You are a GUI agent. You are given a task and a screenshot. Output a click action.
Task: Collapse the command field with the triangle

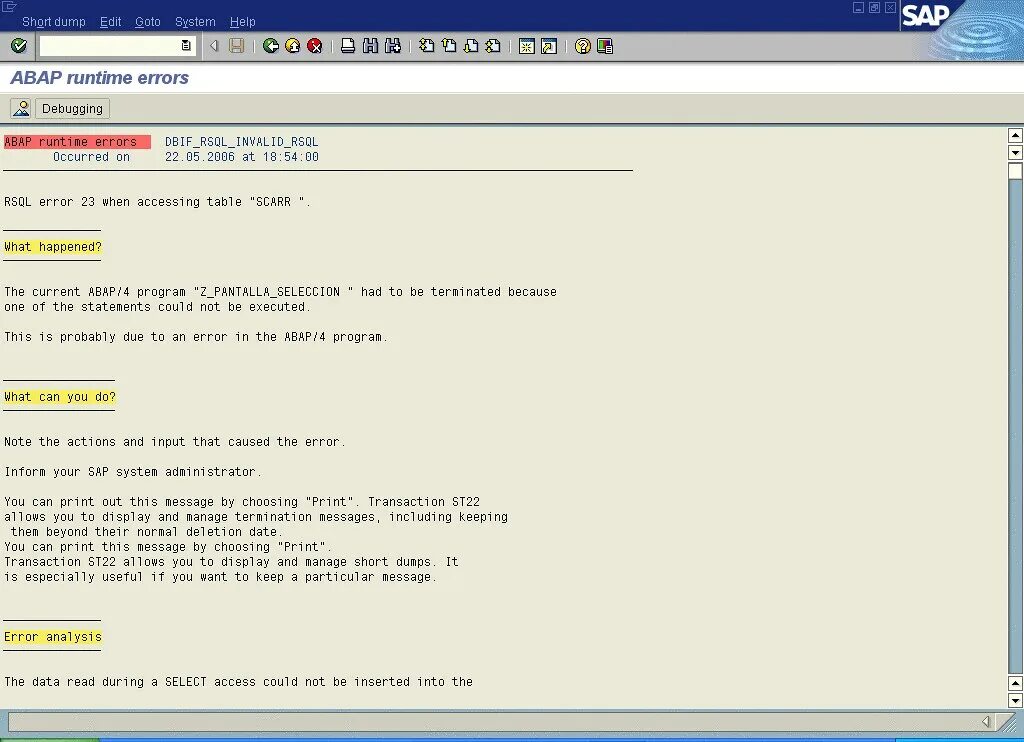coord(214,46)
